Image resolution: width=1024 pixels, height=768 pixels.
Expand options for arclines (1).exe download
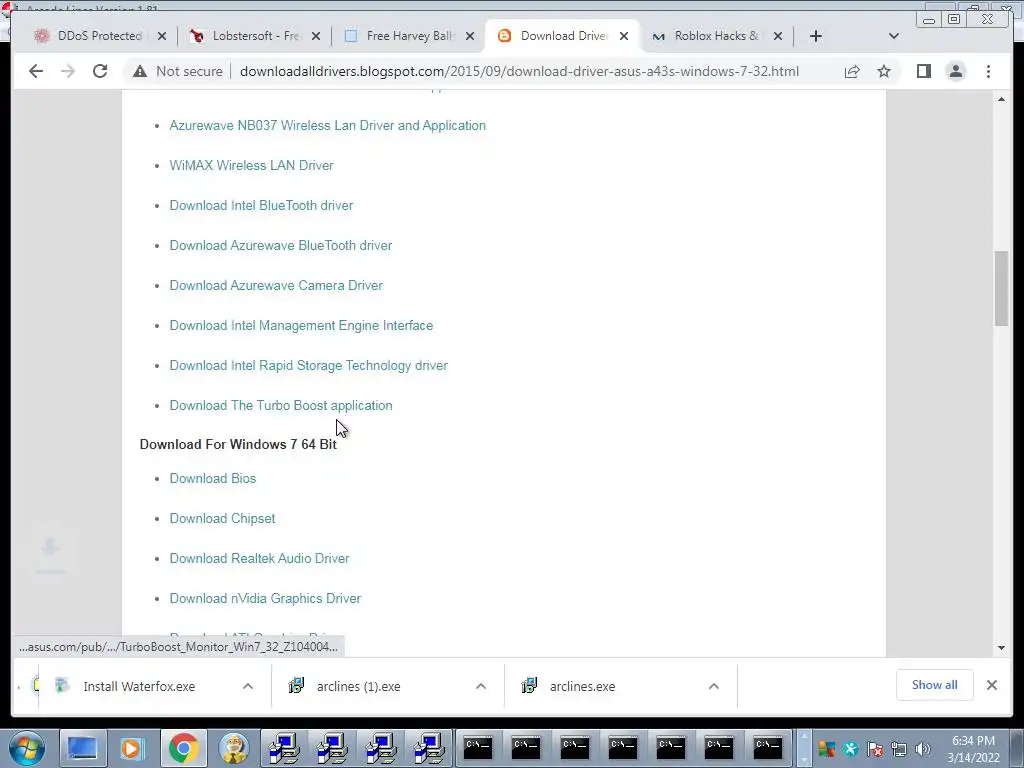(x=481, y=686)
